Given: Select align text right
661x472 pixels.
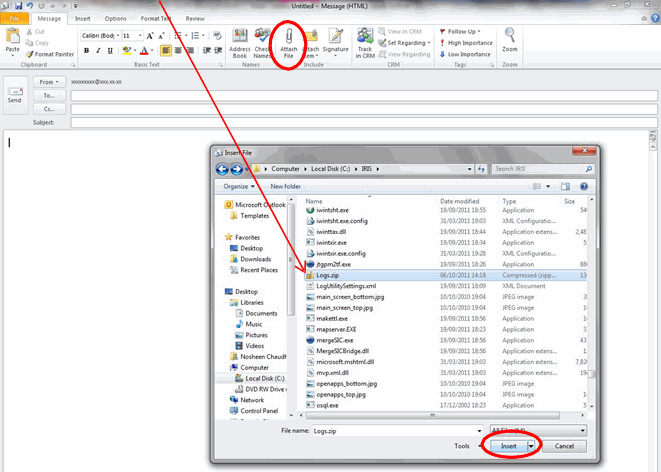Looking at the screenshot, I should point(190,51).
